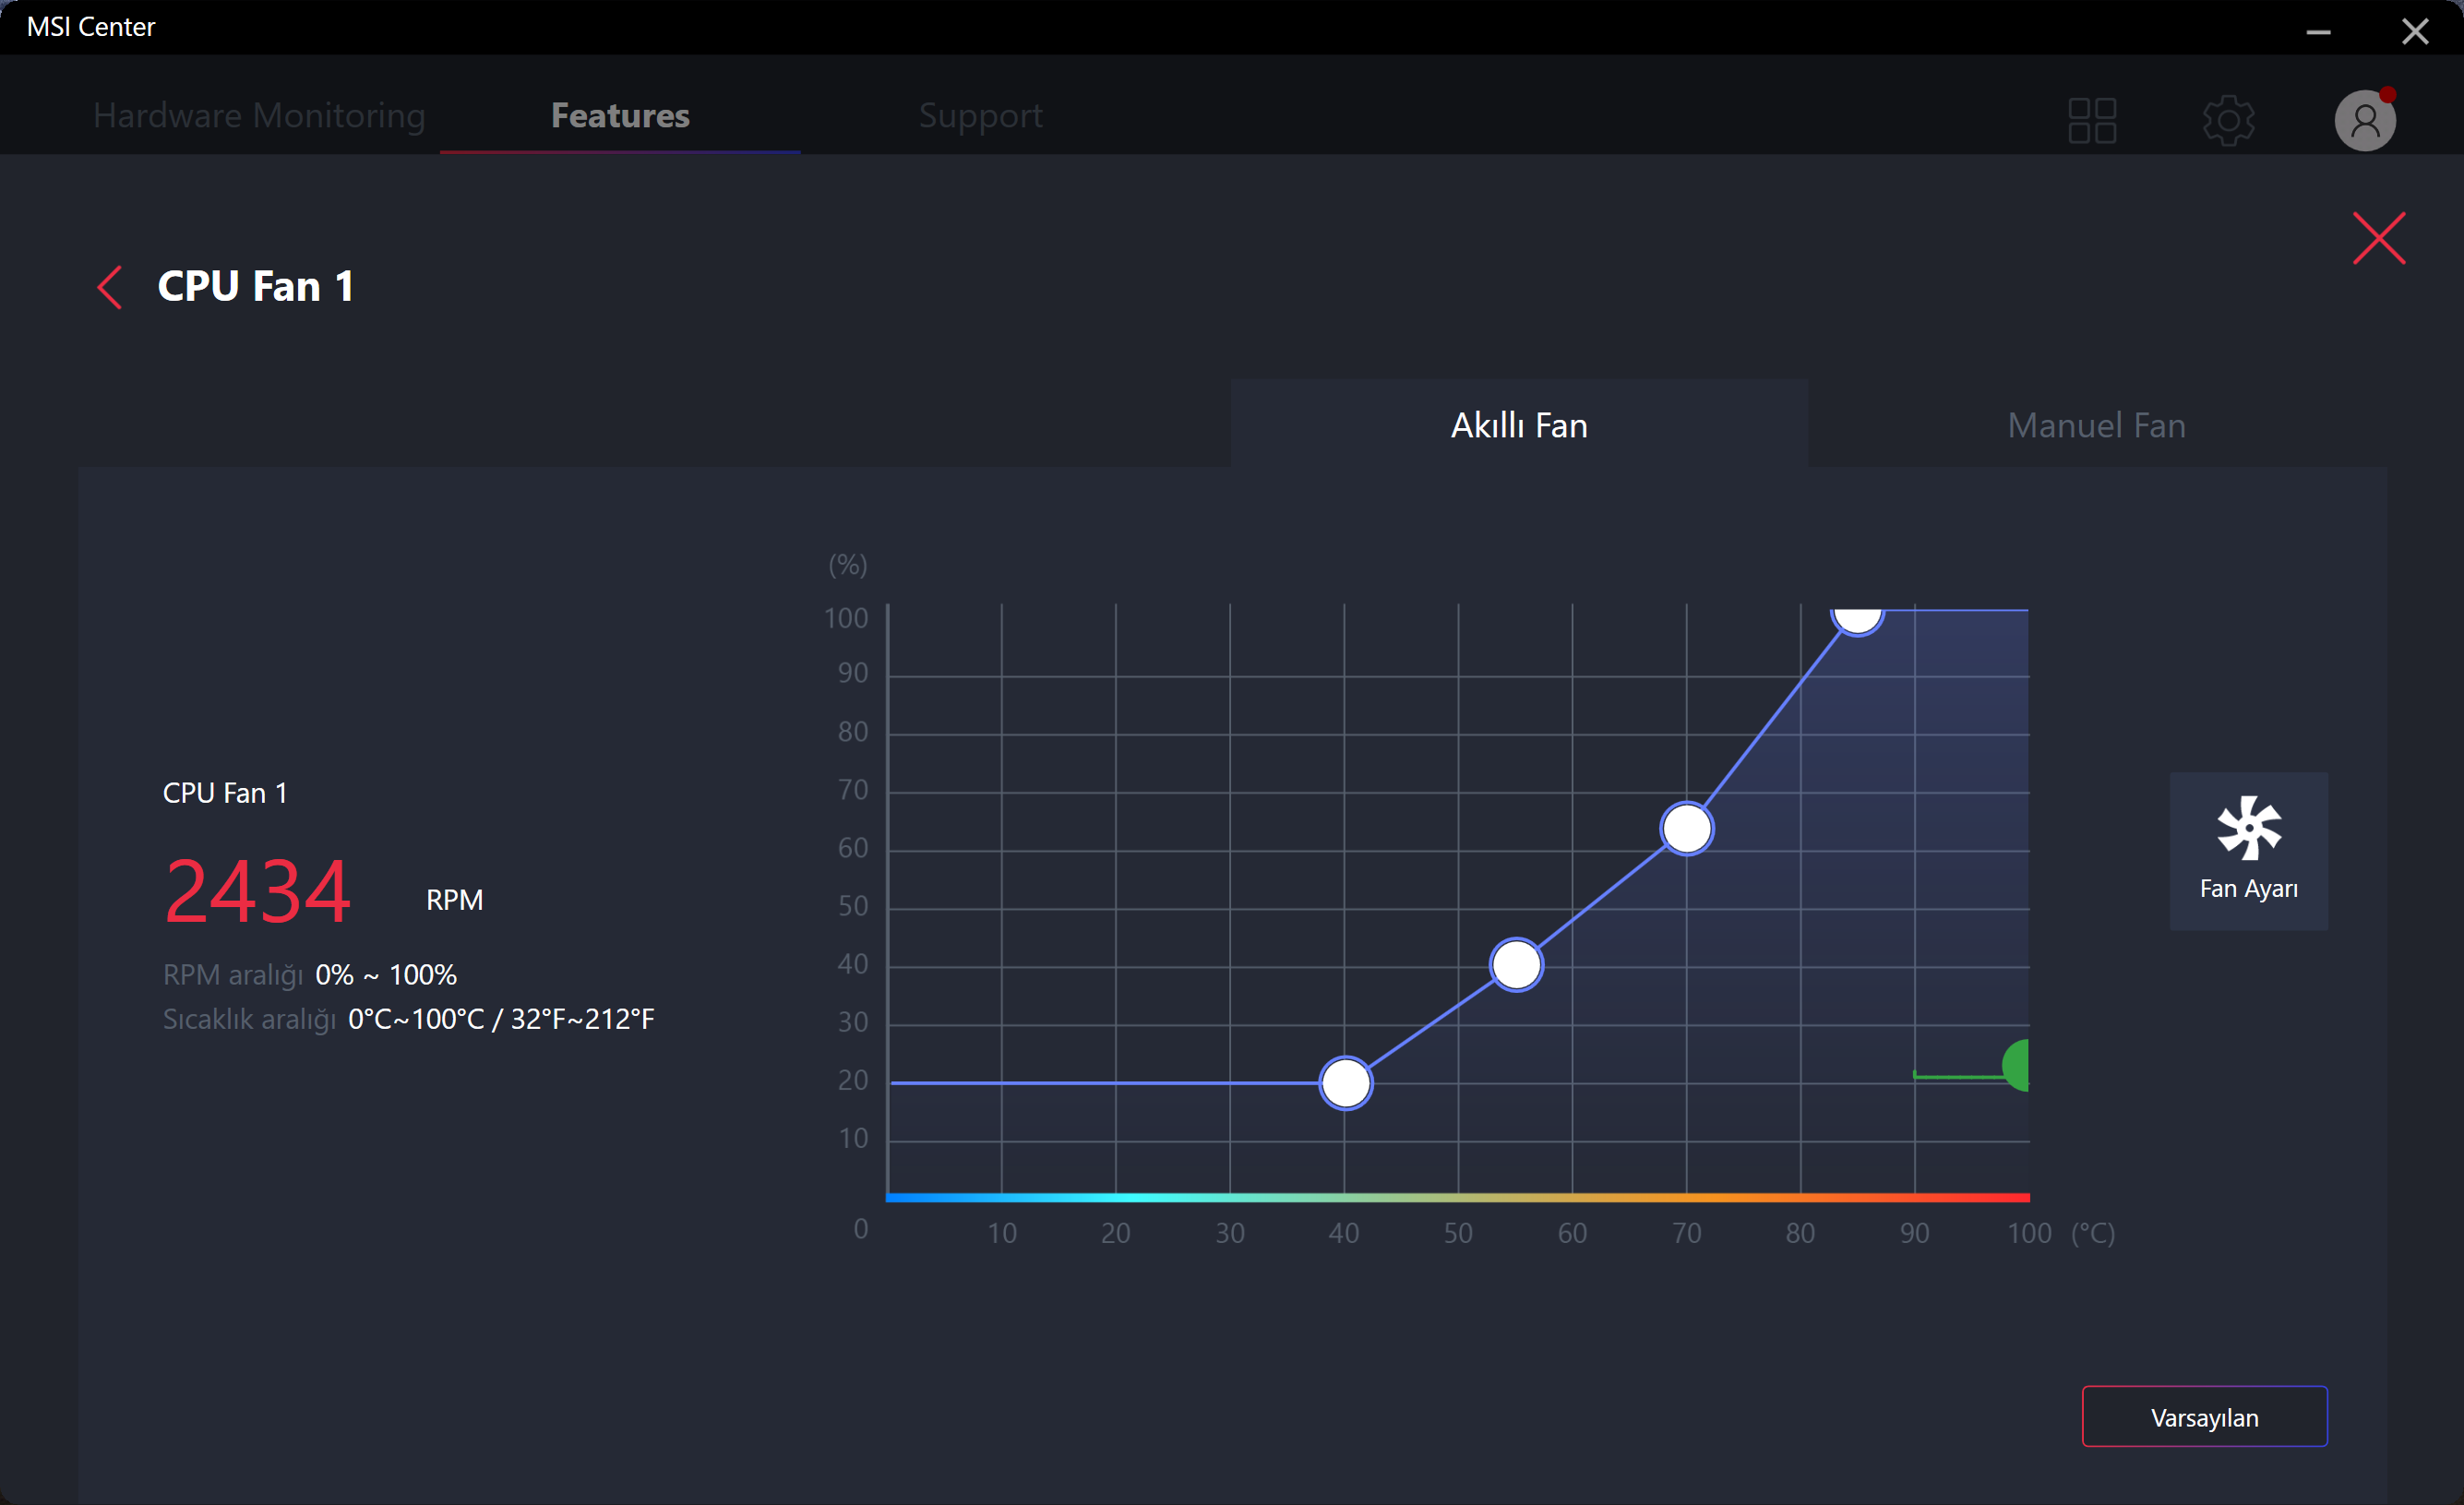Screen dimensions: 2464x1505
Task: Switch to Akıllı Fan mode
Action: [x=1521, y=423]
